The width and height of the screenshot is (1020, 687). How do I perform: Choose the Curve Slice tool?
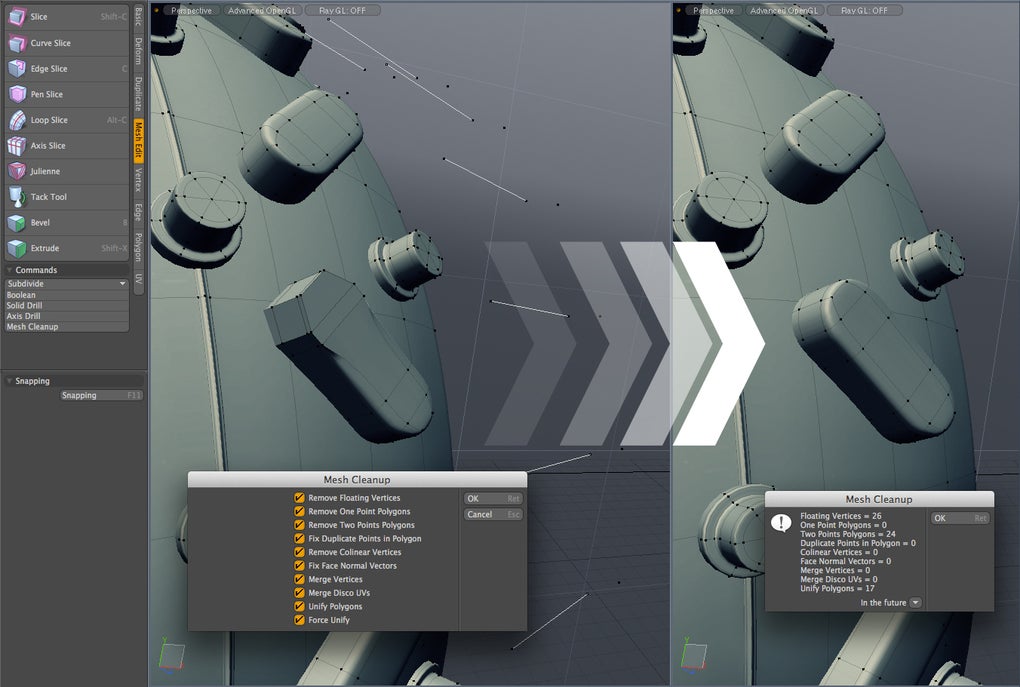(67, 43)
